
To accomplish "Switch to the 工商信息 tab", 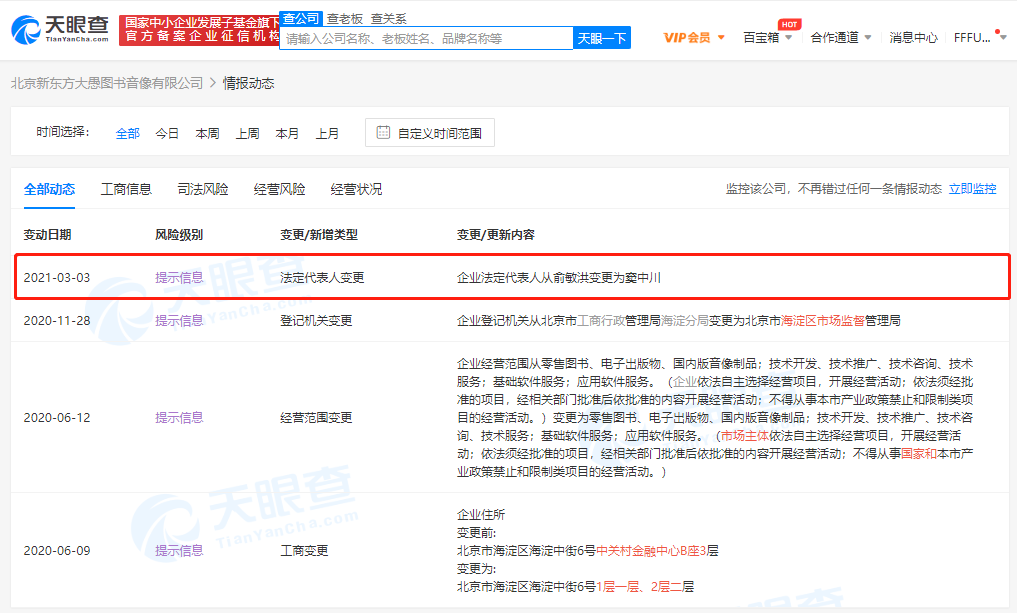I will pyautogui.click(x=126, y=189).
